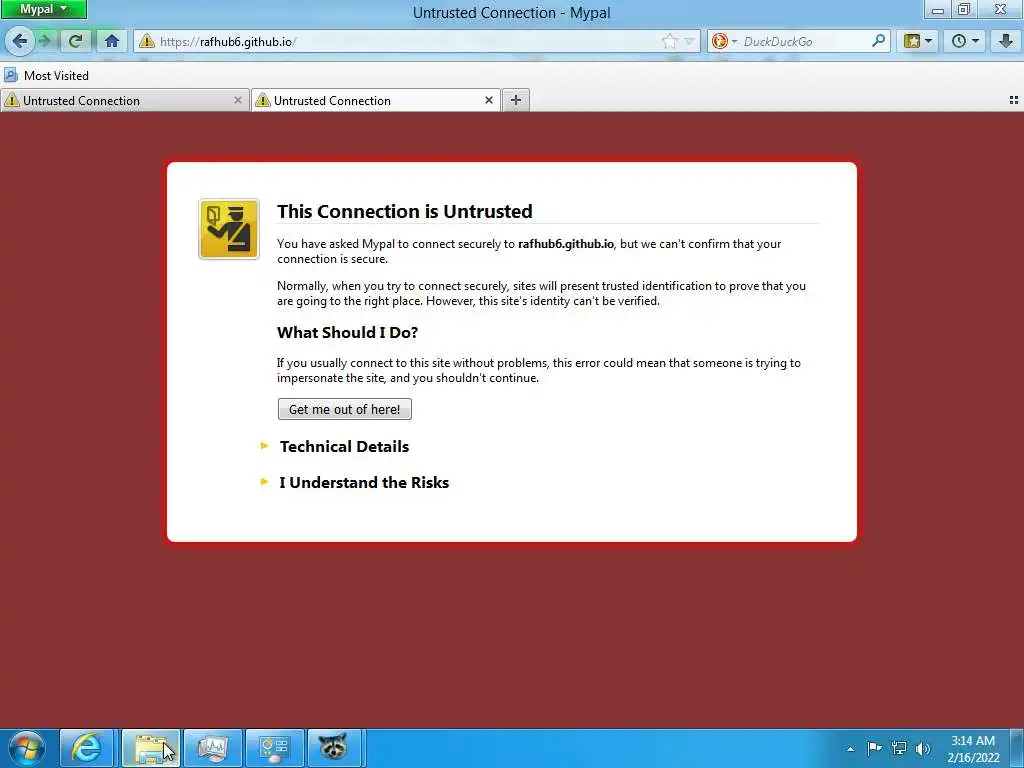Open the home page button

pyautogui.click(x=112, y=41)
